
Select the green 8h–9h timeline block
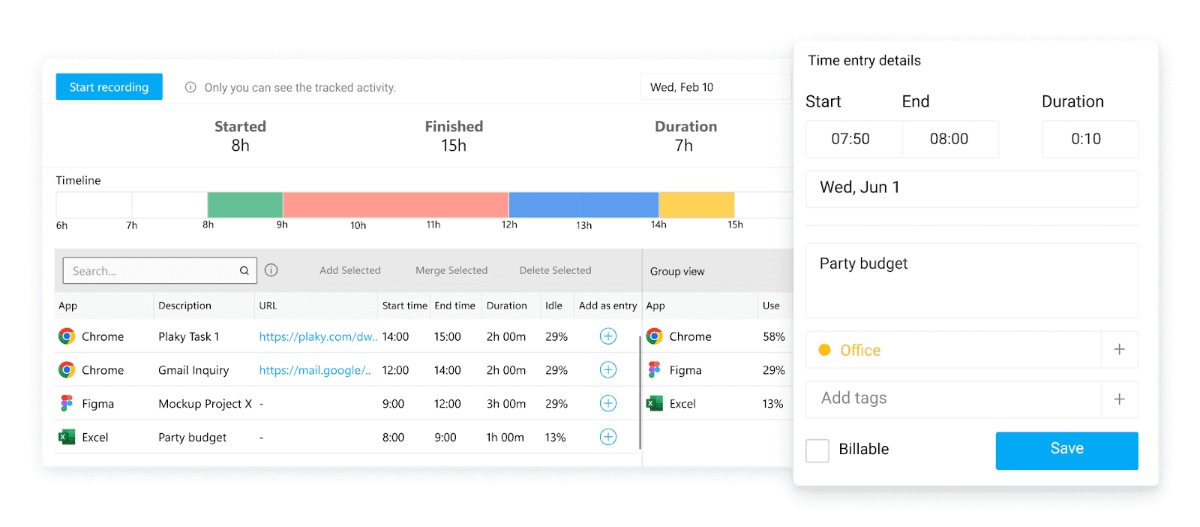coord(245,205)
